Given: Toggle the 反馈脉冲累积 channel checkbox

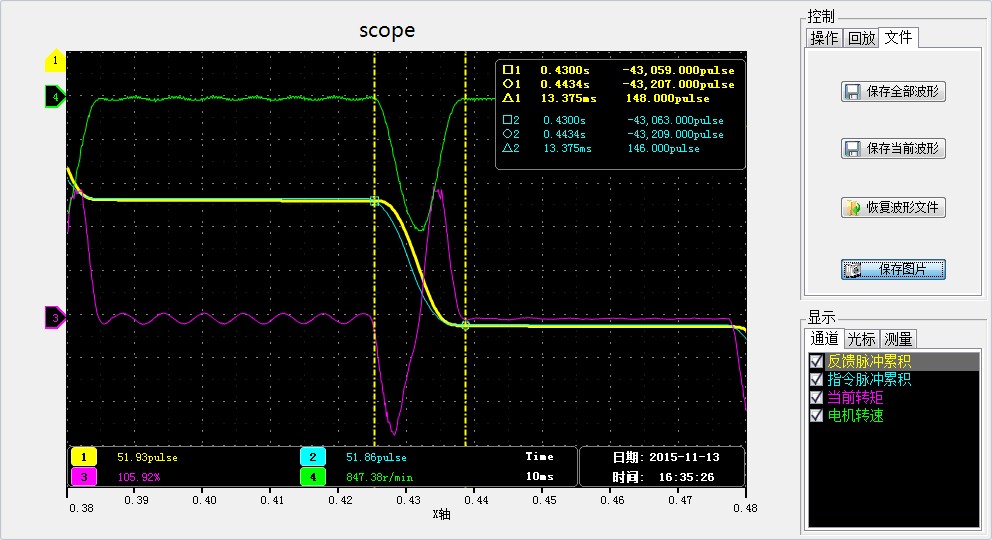Looking at the screenshot, I should (817, 362).
